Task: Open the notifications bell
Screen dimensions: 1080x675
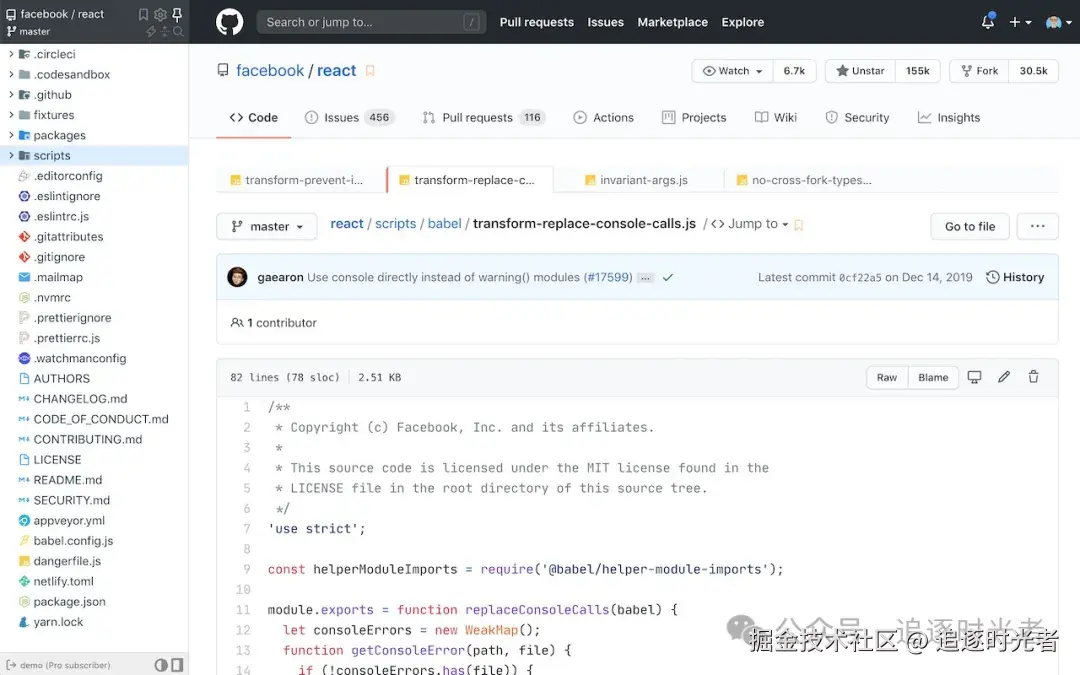Action: (988, 21)
